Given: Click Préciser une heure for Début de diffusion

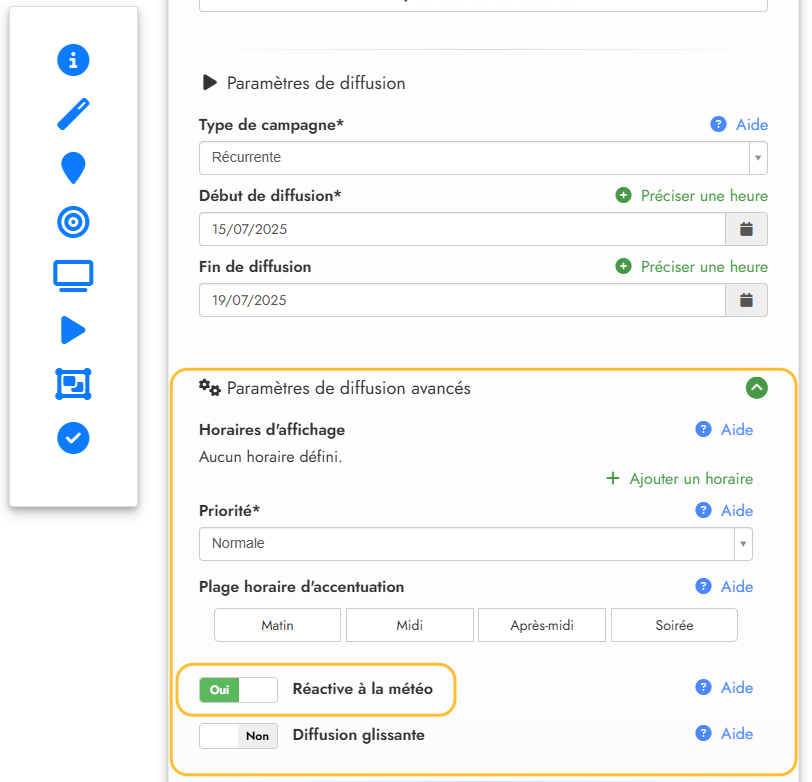Looking at the screenshot, I should (x=692, y=196).
